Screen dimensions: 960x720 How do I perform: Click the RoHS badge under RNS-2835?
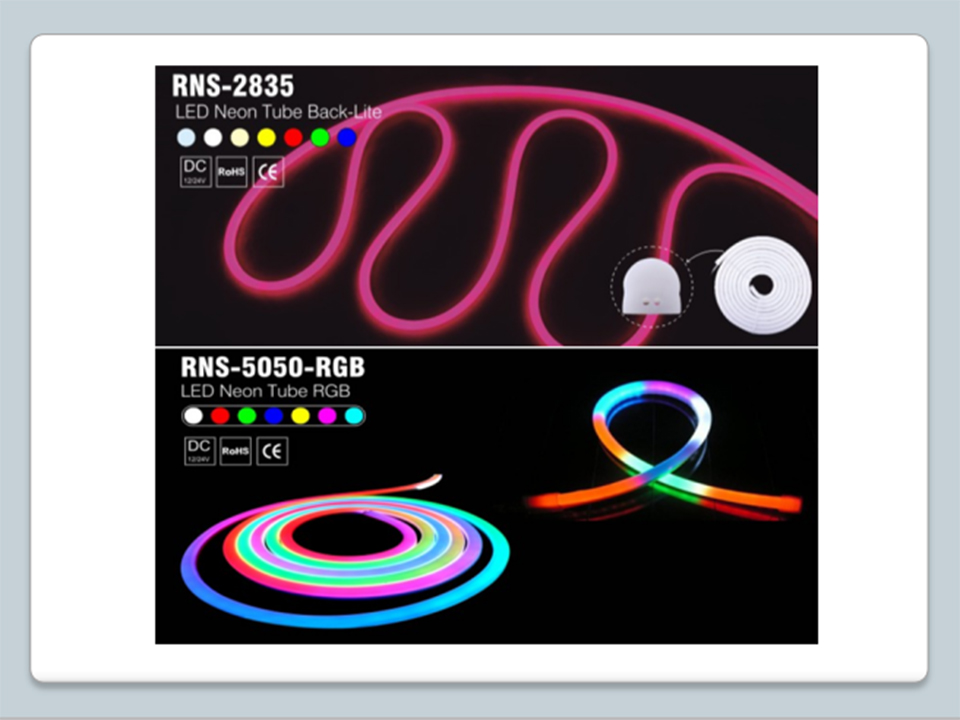232,171
